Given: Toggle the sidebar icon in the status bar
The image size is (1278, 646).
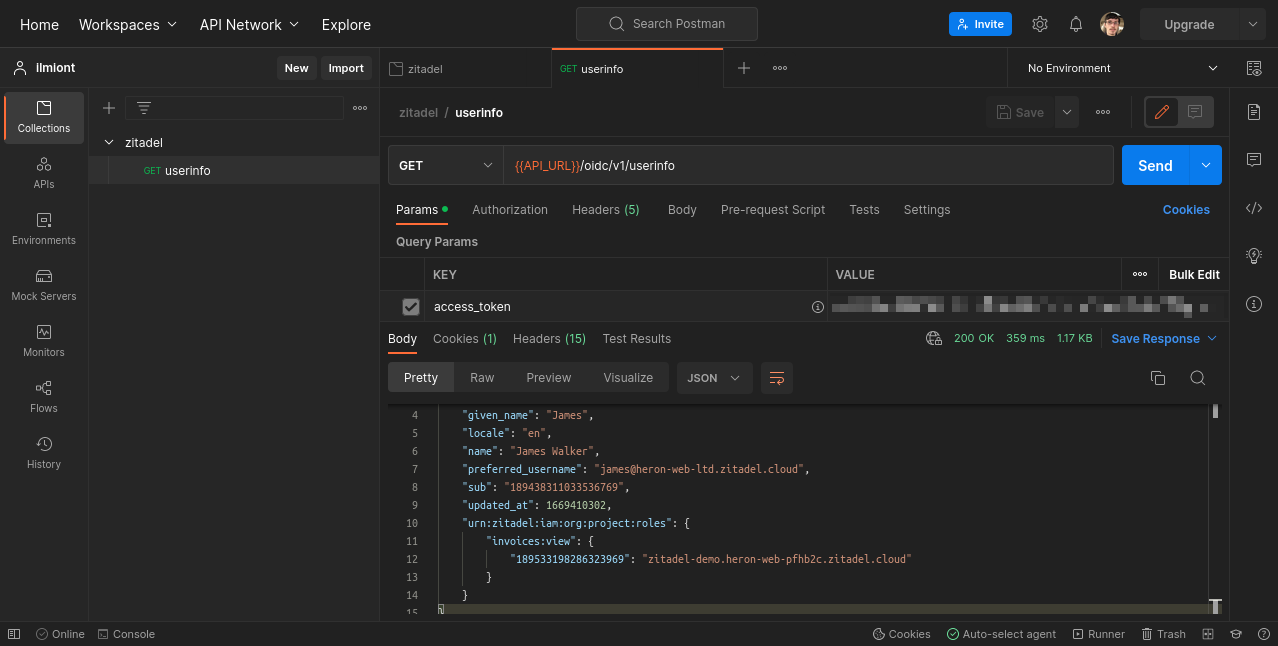Looking at the screenshot, I should [x=14, y=634].
